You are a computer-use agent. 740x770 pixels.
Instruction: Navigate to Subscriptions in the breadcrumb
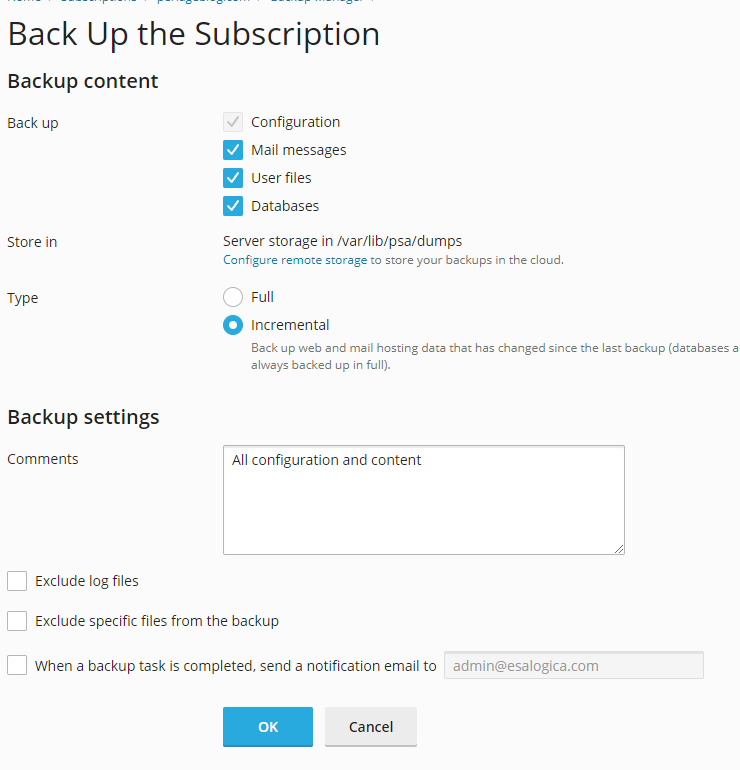point(98,2)
